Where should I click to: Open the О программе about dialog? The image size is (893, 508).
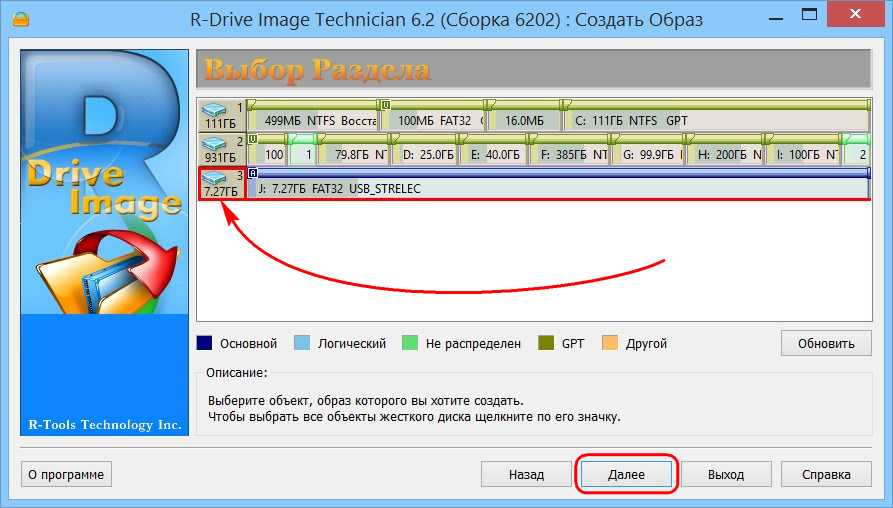tap(66, 474)
